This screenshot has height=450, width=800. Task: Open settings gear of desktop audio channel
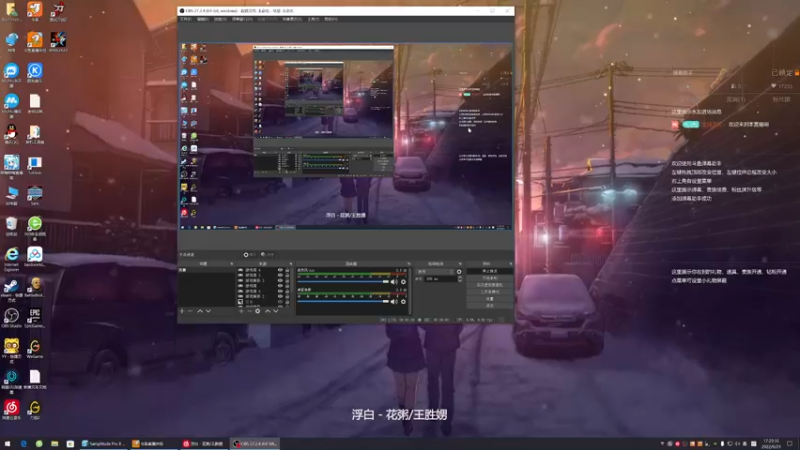click(403, 302)
